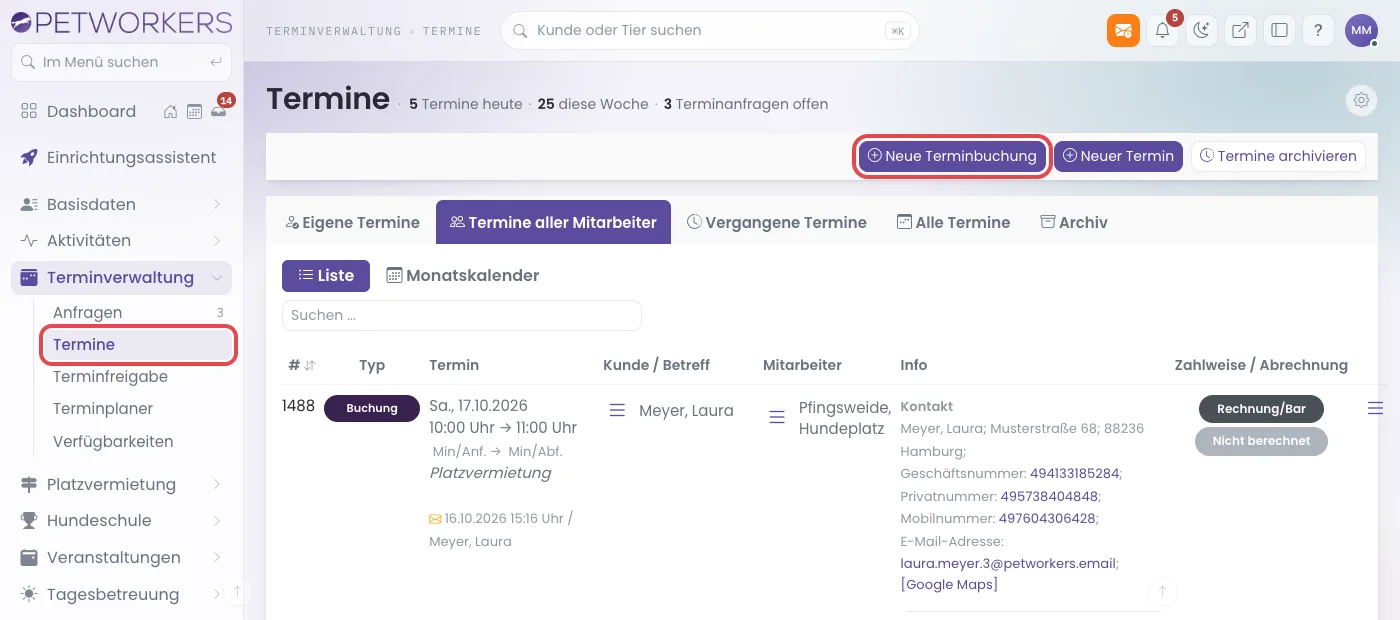Click Privatnummer 495738404848 link
Image resolution: width=1400 pixels, height=620 pixels.
(1049, 496)
